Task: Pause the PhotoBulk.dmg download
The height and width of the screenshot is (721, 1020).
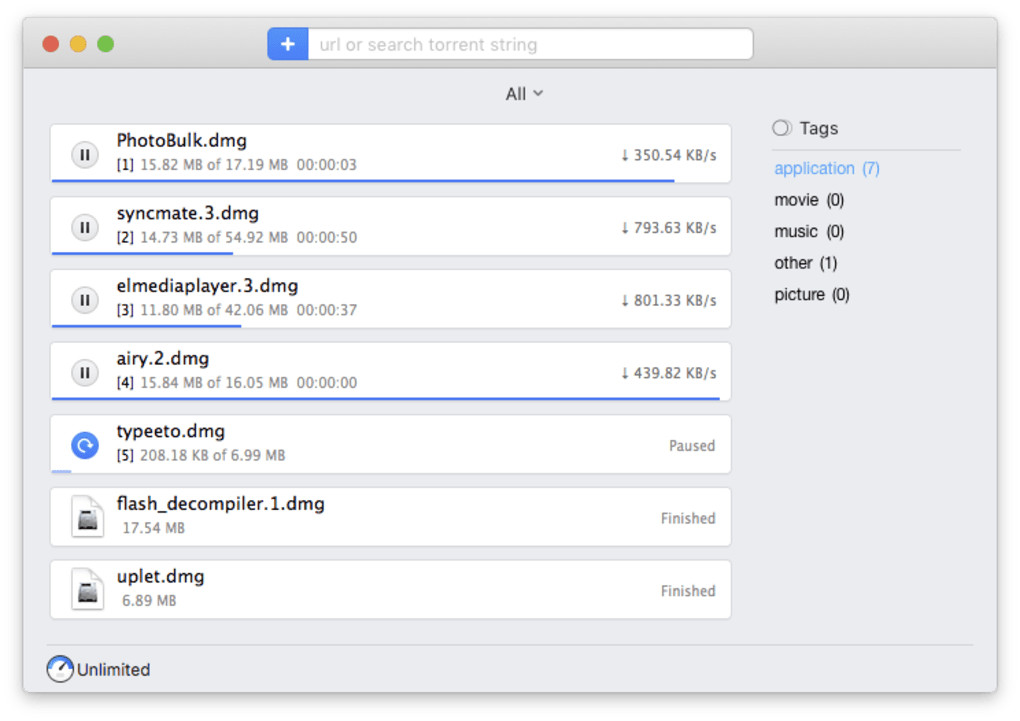Action: (x=85, y=155)
